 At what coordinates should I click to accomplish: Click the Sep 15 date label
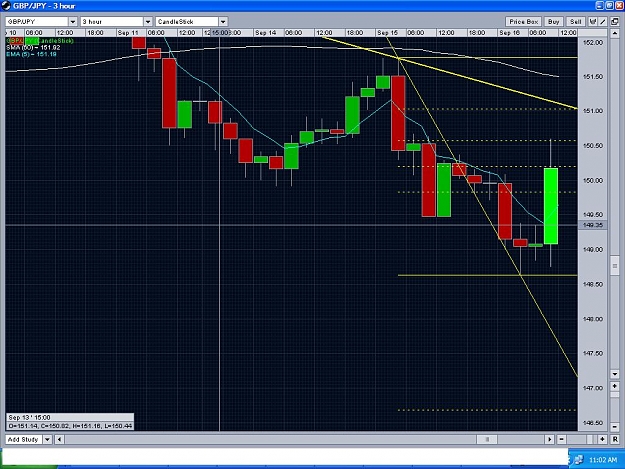387,33
